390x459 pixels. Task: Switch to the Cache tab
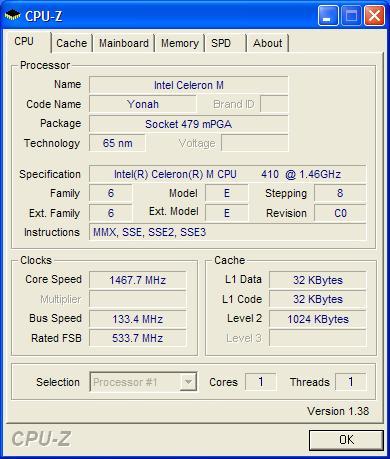[71, 43]
